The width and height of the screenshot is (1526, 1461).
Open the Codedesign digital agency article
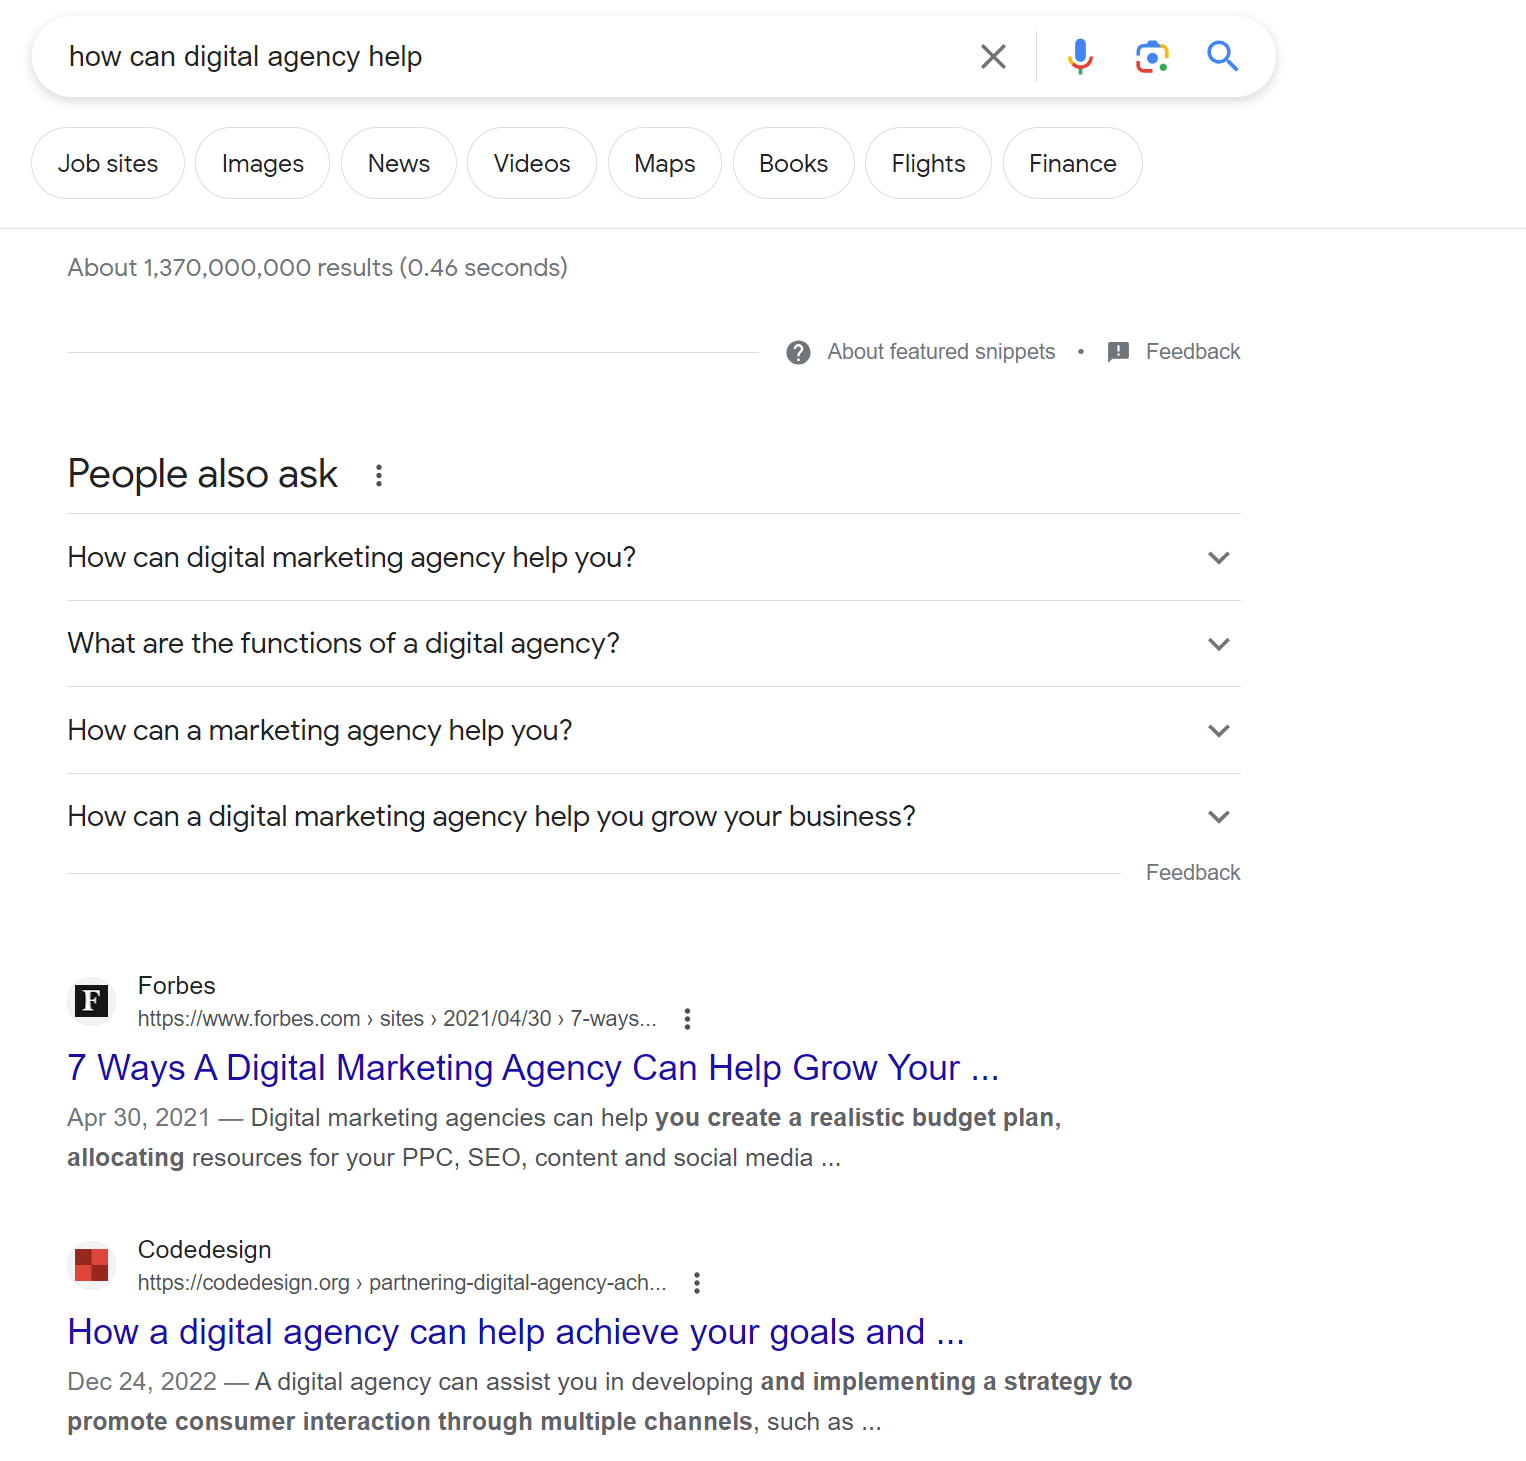tap(515, 1332)
